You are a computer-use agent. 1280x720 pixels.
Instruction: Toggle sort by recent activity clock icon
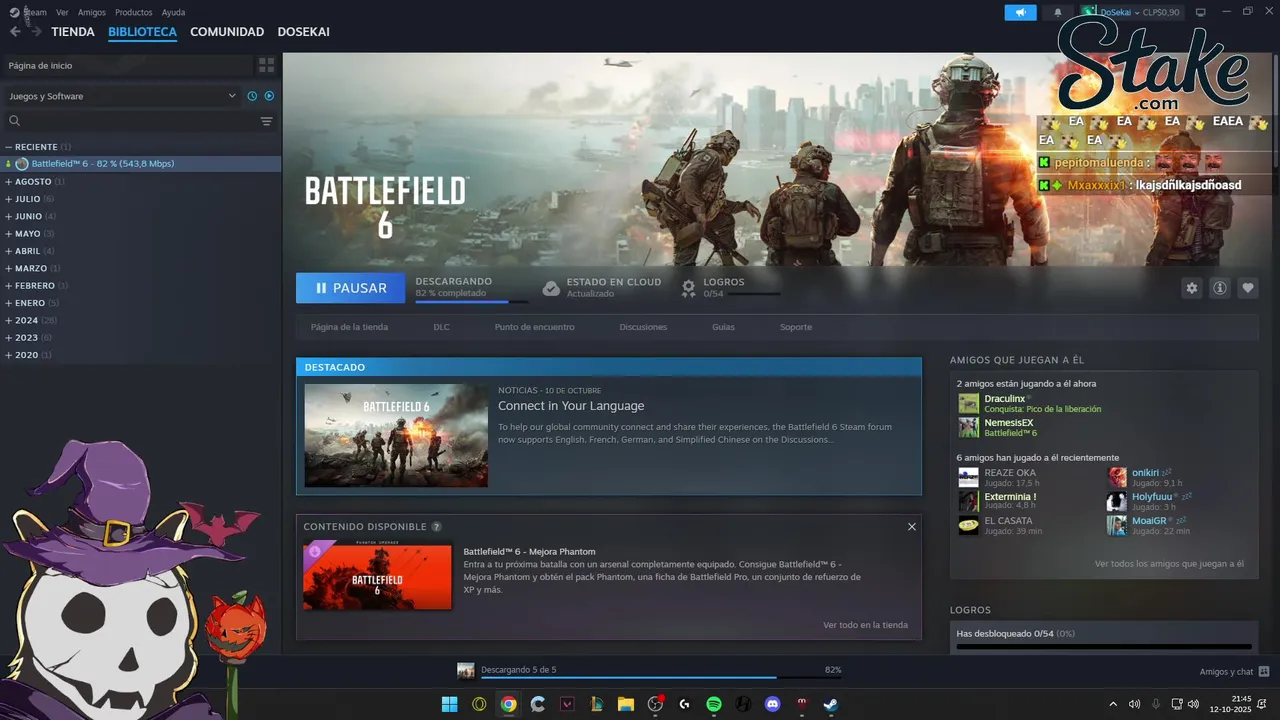(252, 96)
